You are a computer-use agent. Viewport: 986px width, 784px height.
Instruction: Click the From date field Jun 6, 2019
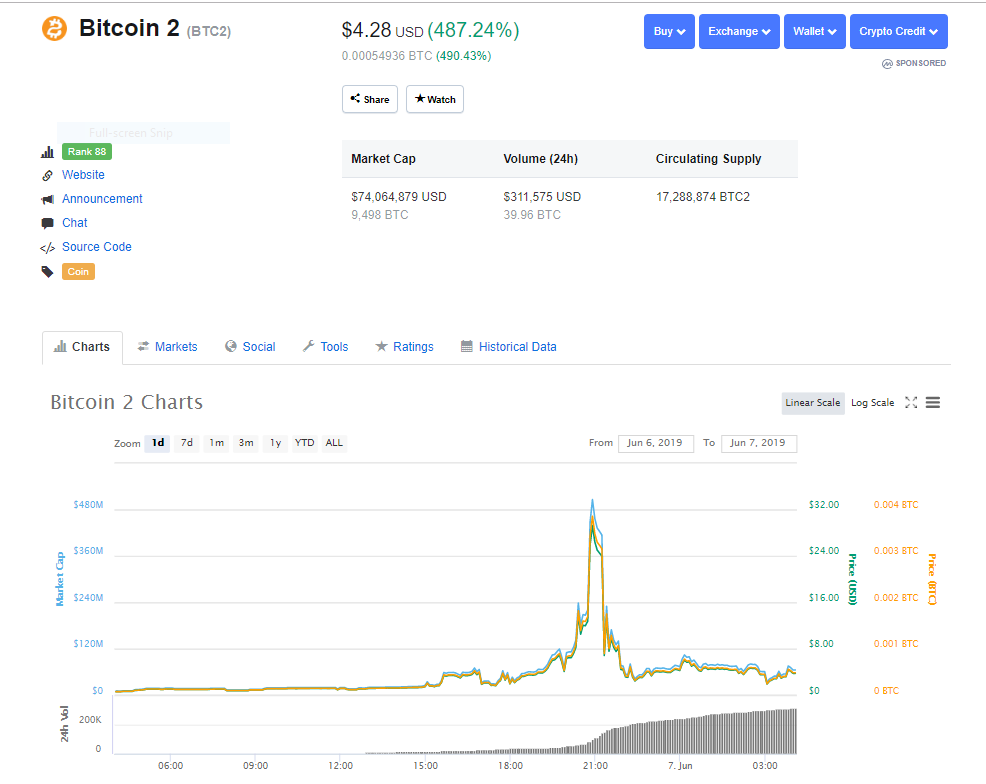(656, 443)
